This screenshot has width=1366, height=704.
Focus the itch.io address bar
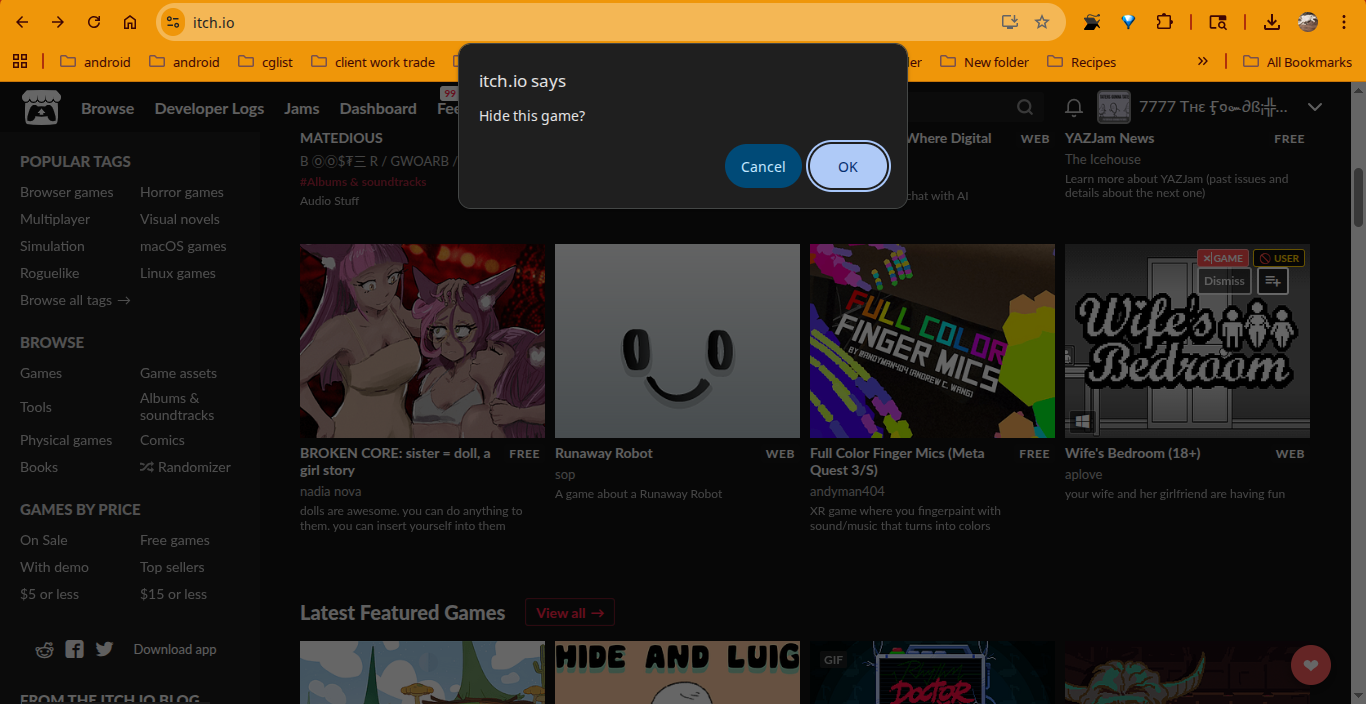(x=590, y=22)
